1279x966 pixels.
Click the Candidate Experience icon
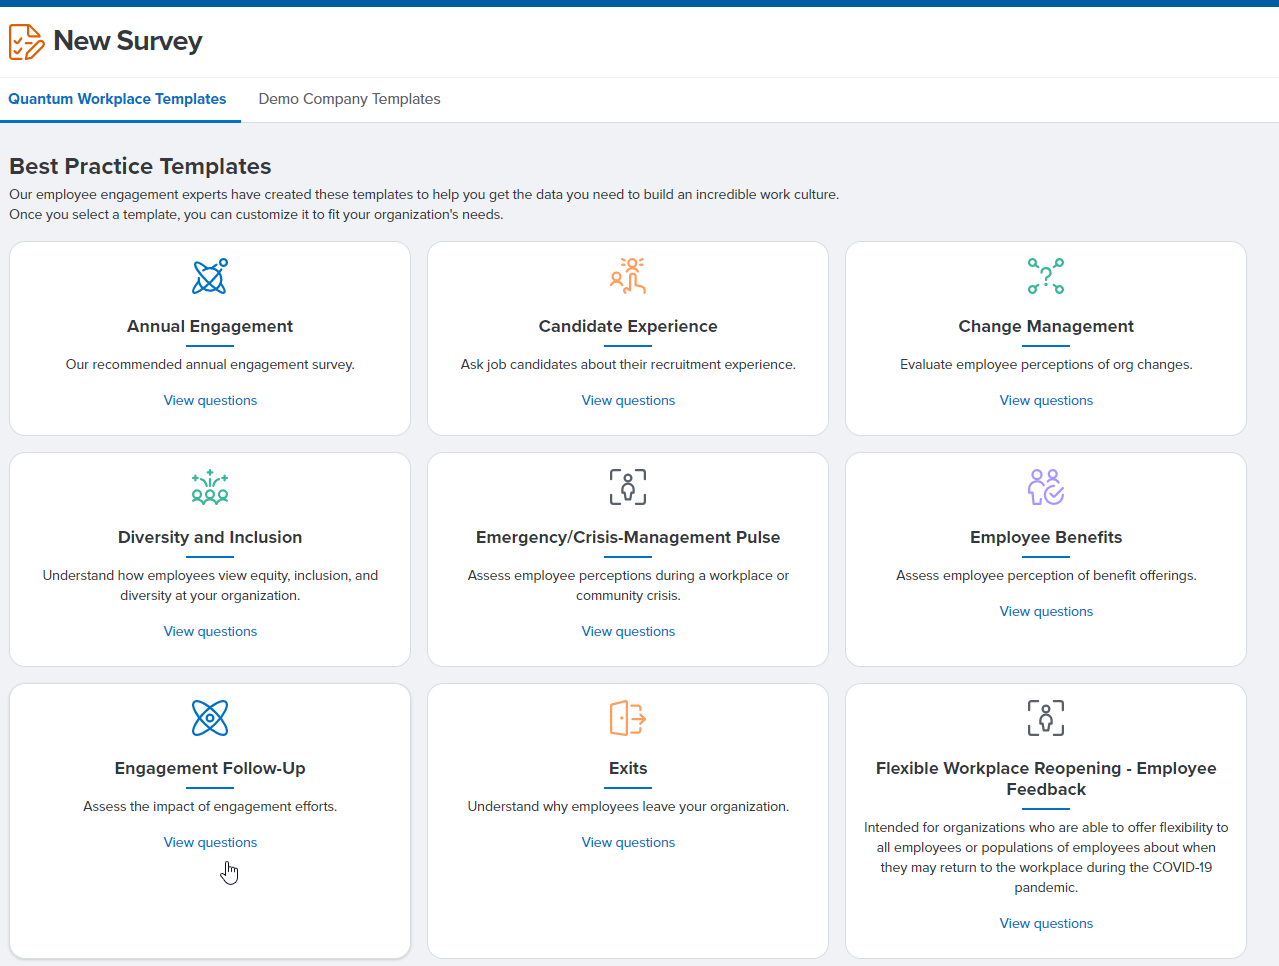click(x=628, y=276)
